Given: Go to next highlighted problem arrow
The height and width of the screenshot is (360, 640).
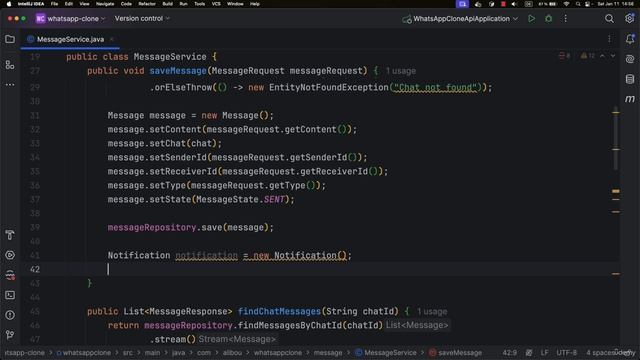Looking at the screenshot, I should pos(613,56).
